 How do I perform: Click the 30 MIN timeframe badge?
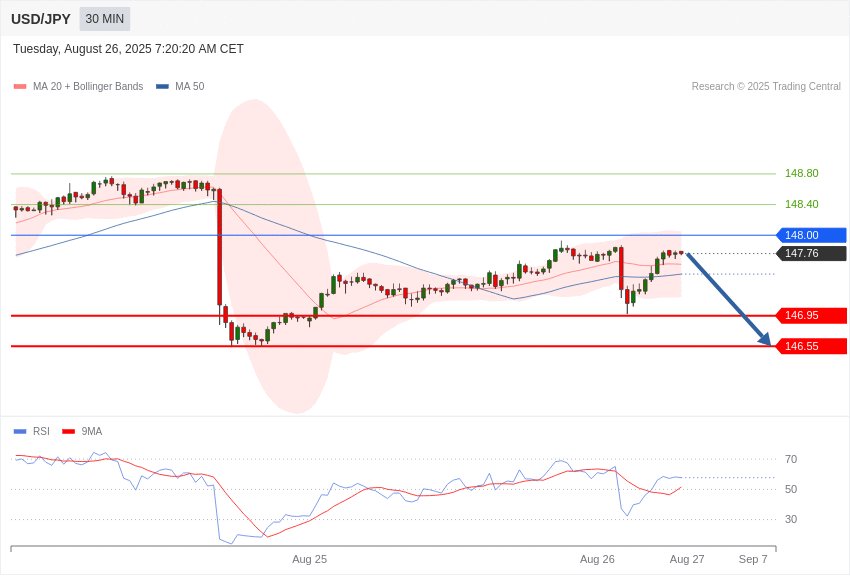click(x=105, y=19)
